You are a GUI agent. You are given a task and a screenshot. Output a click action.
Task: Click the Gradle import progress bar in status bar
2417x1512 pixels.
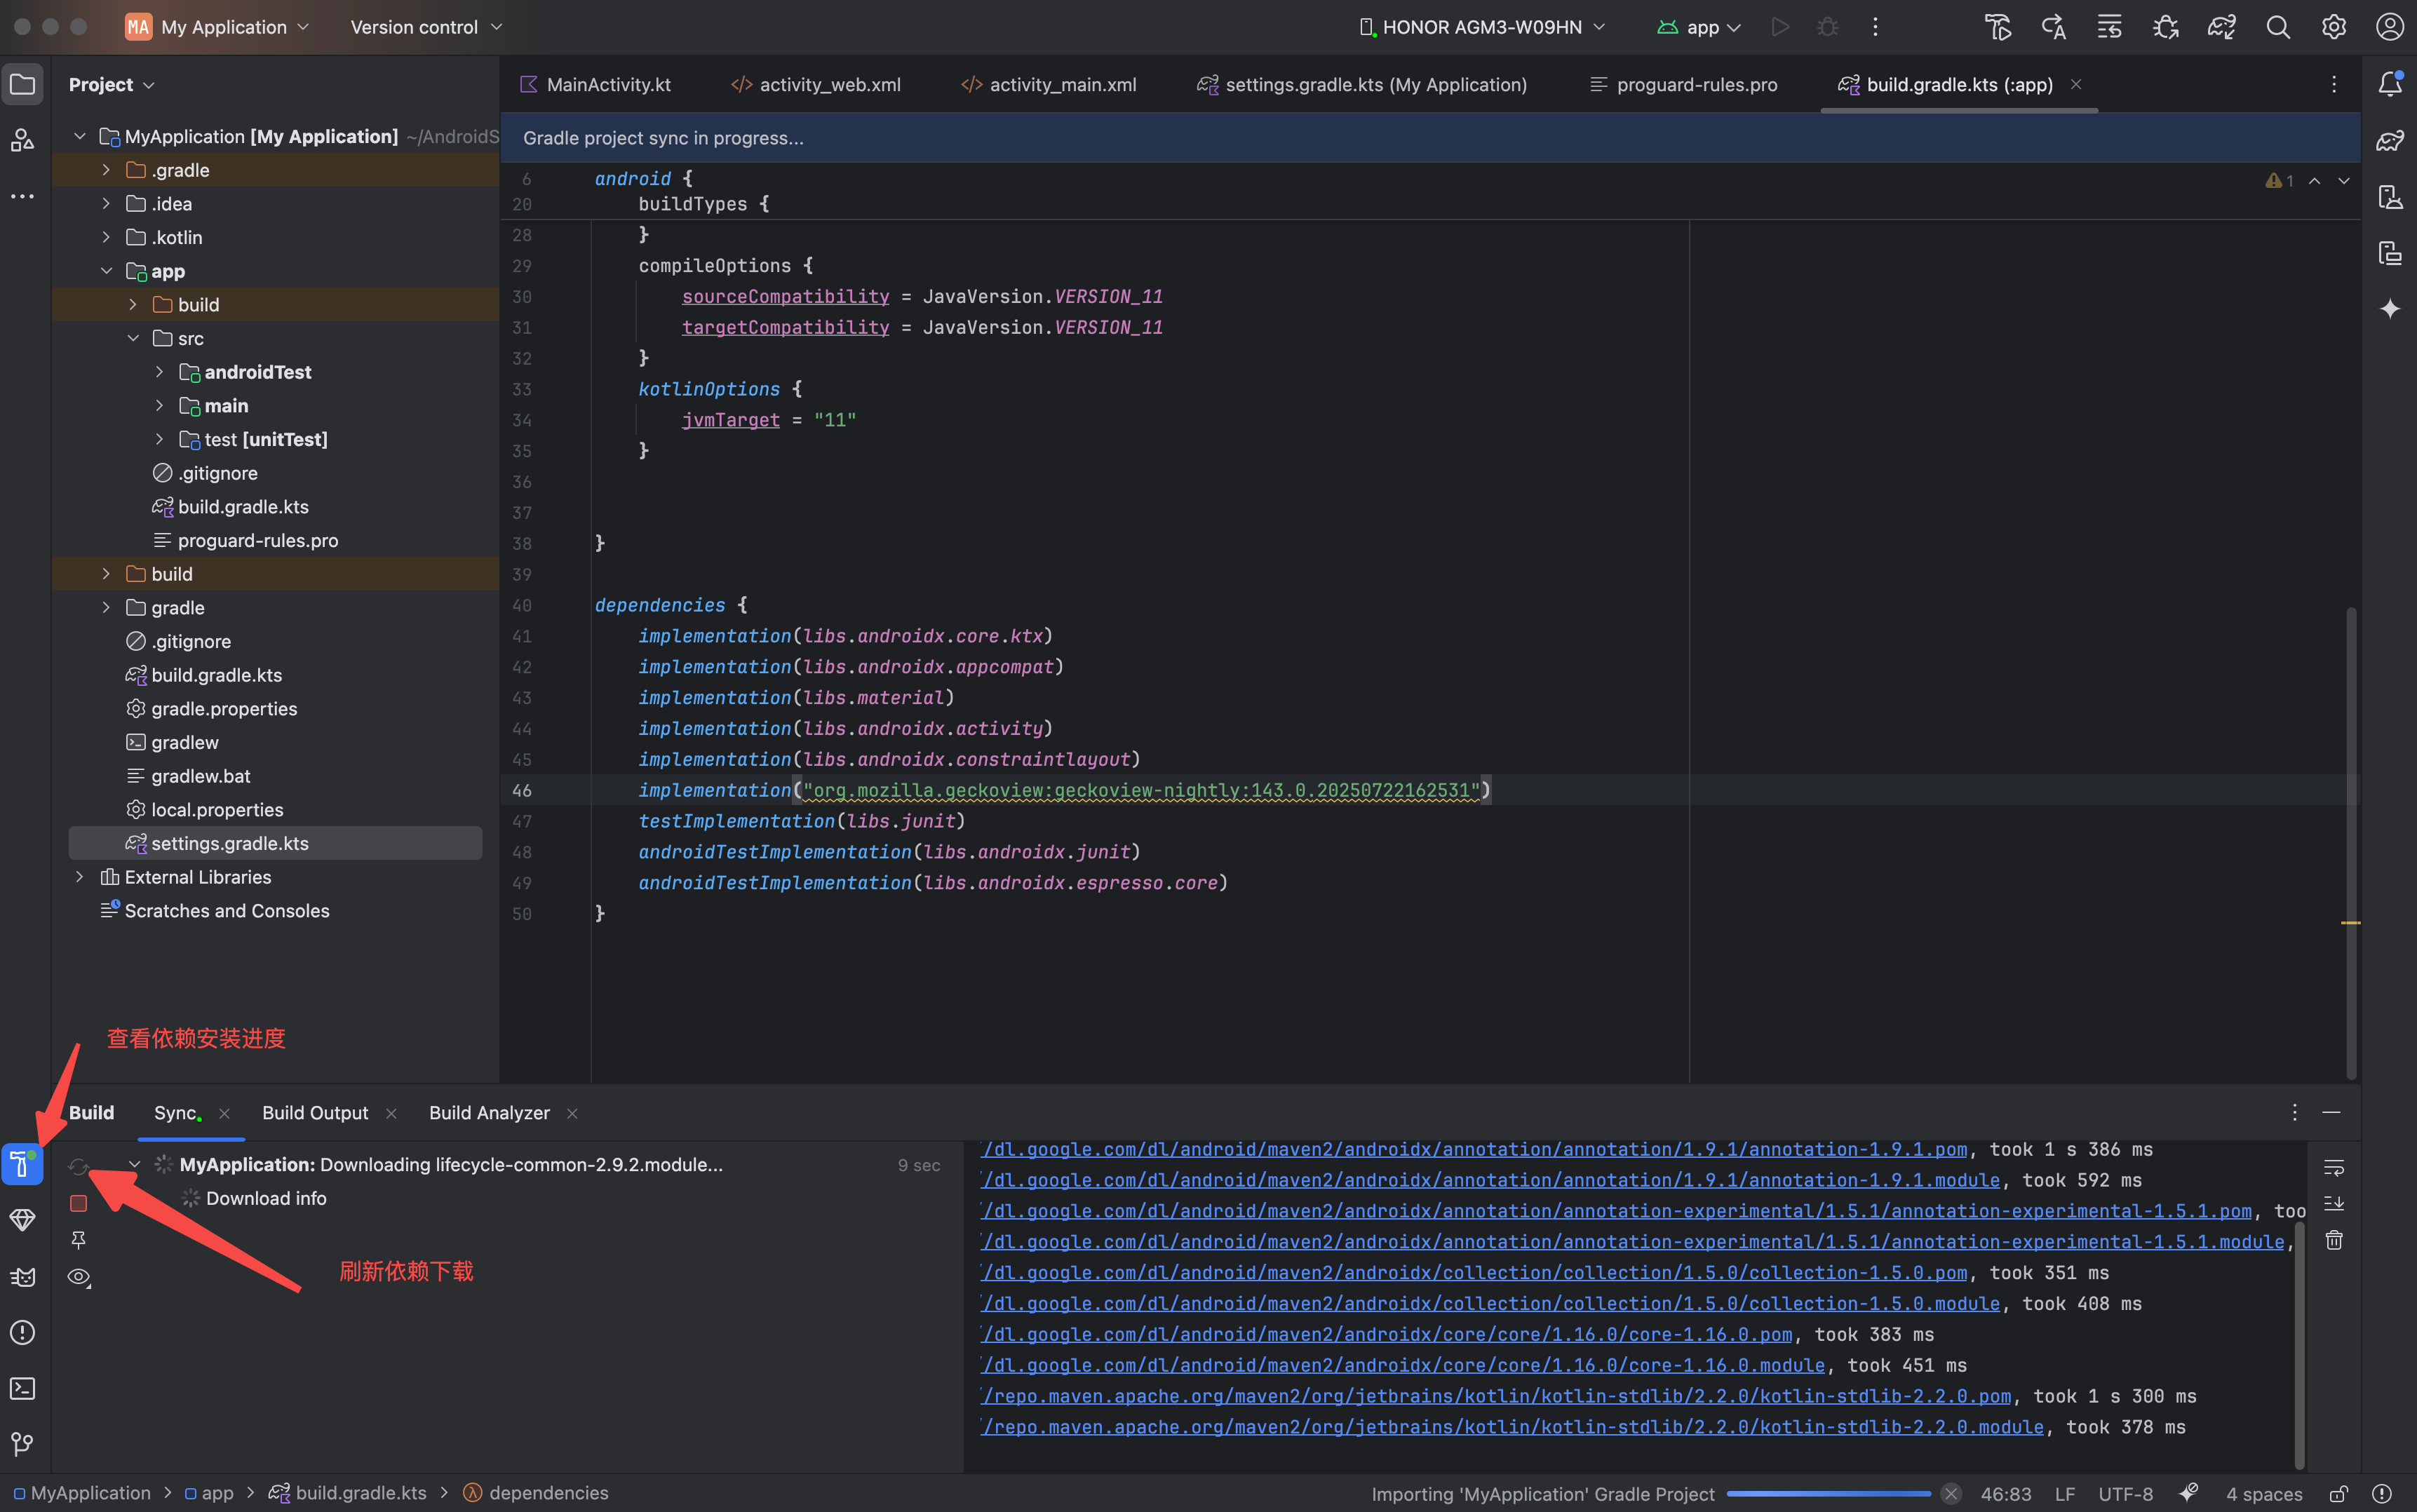(x=1828, y=1494)
